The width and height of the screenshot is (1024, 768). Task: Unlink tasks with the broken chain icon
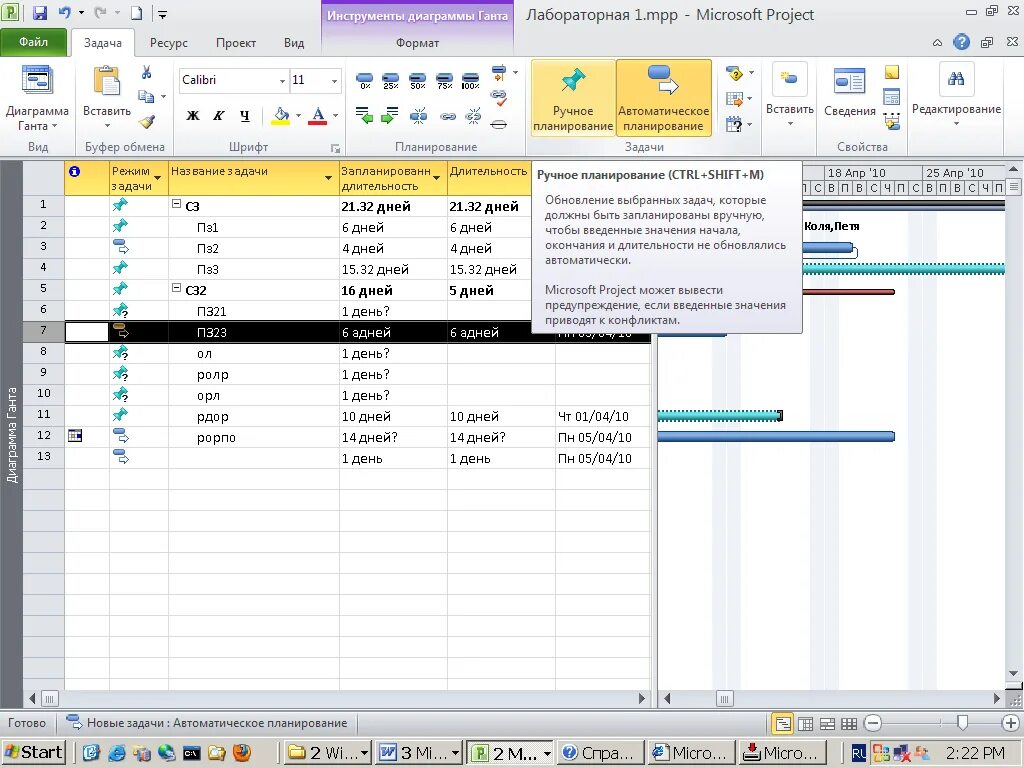coord(473,116)
